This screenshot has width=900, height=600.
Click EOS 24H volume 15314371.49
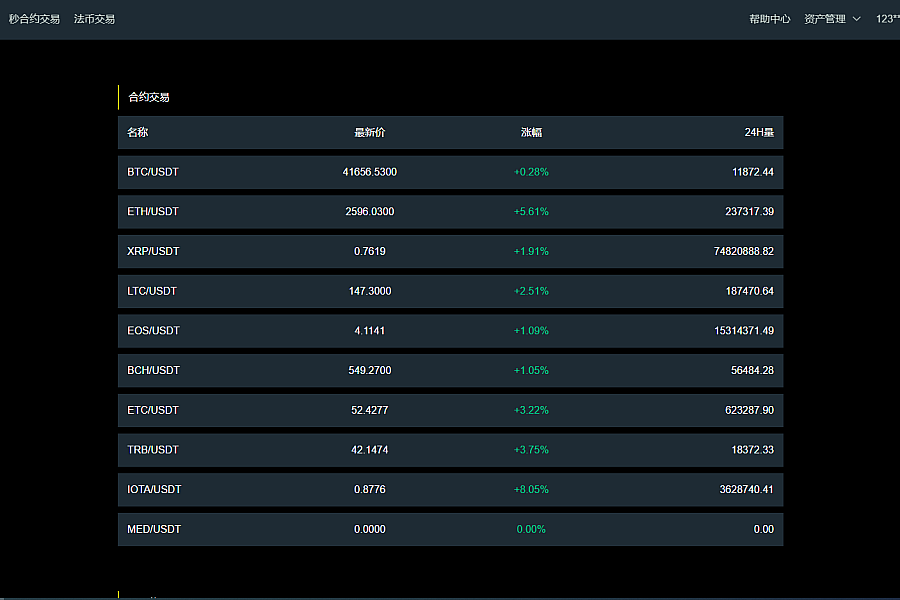click(x=744, y=331)
